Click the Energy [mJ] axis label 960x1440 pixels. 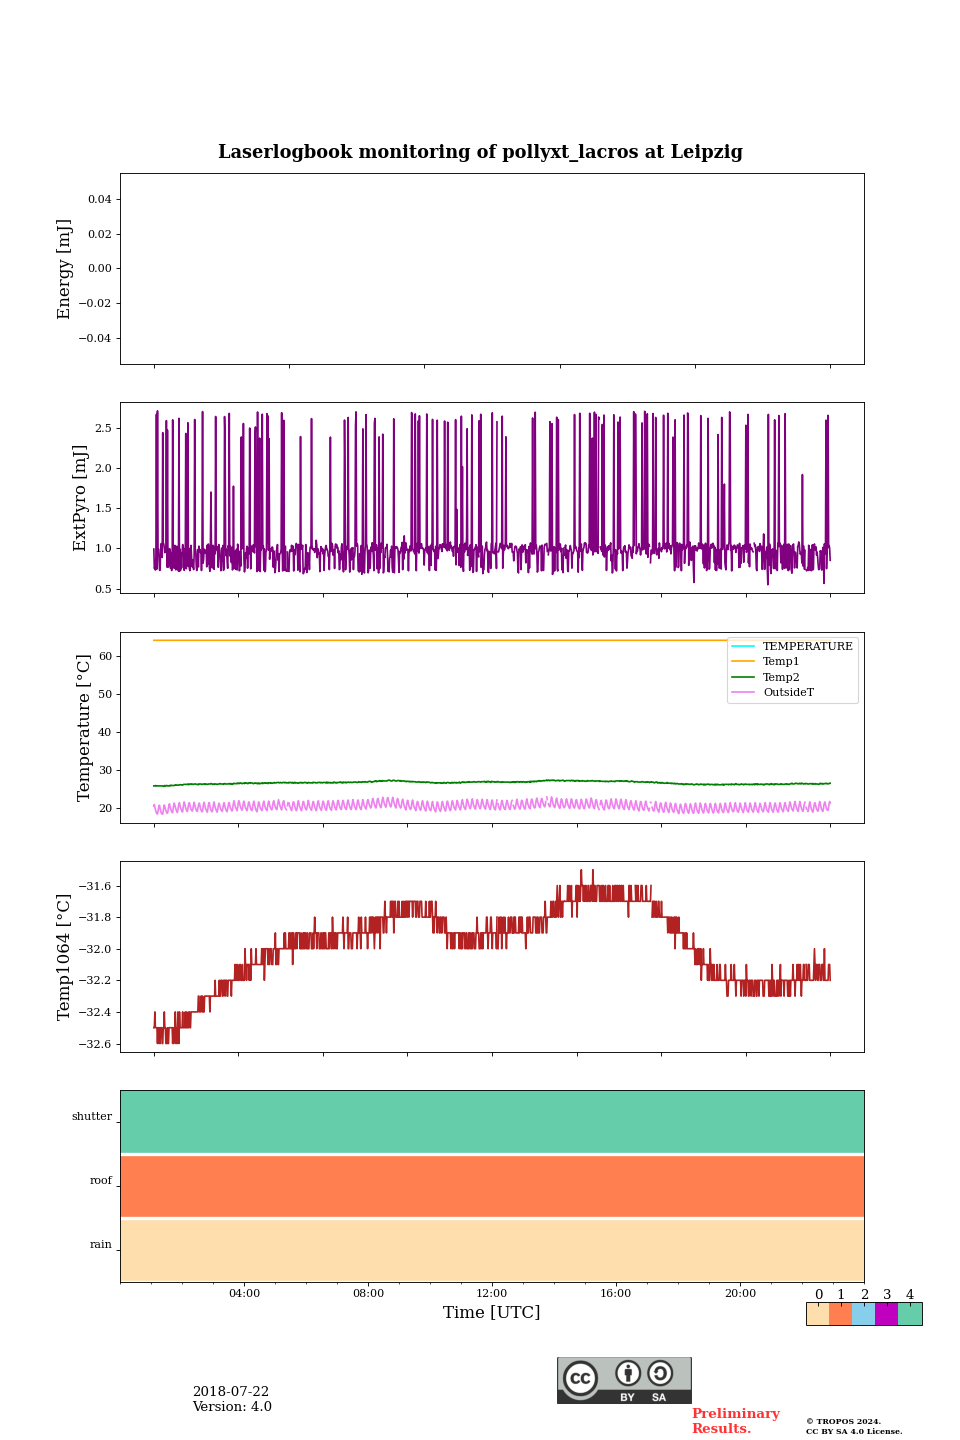65,269
